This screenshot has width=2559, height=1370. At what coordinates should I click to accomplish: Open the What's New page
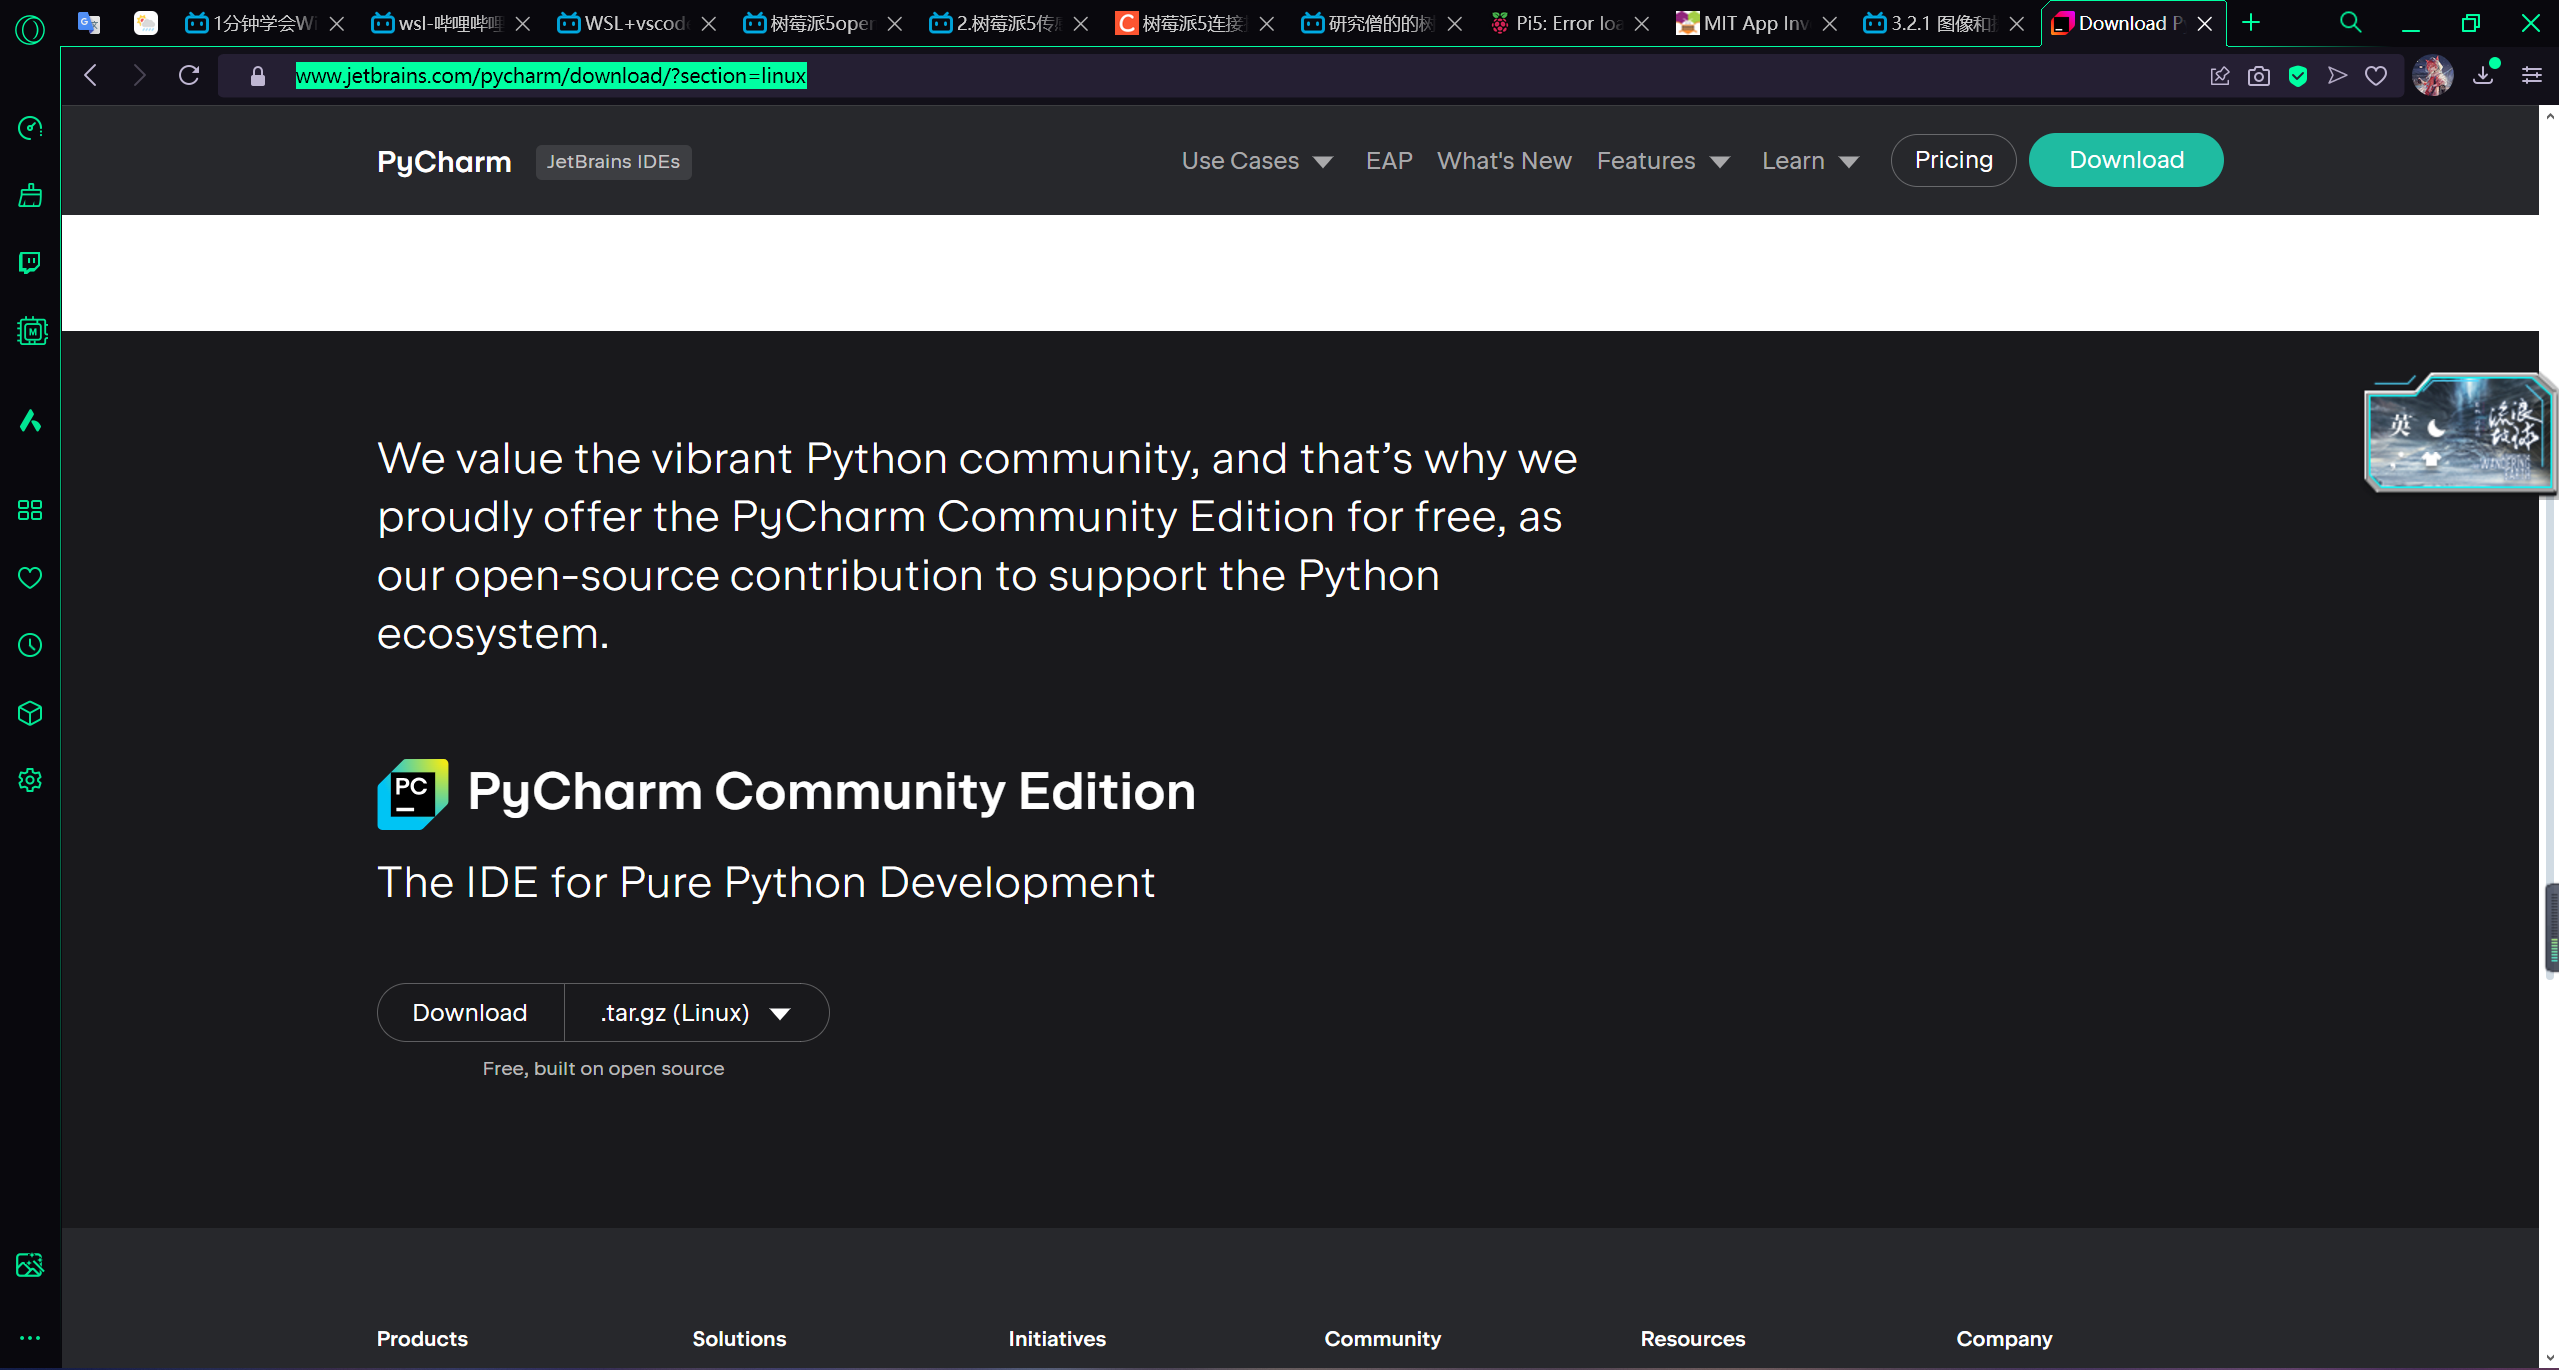coord(1504,161)
